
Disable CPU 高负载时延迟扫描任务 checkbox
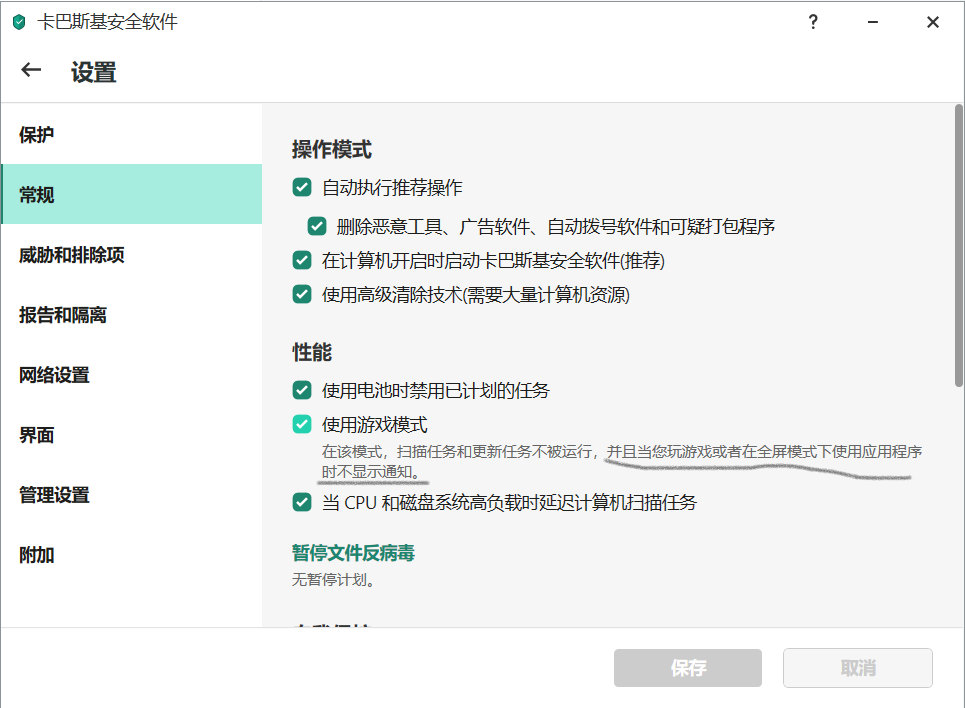tap(302, 502)
